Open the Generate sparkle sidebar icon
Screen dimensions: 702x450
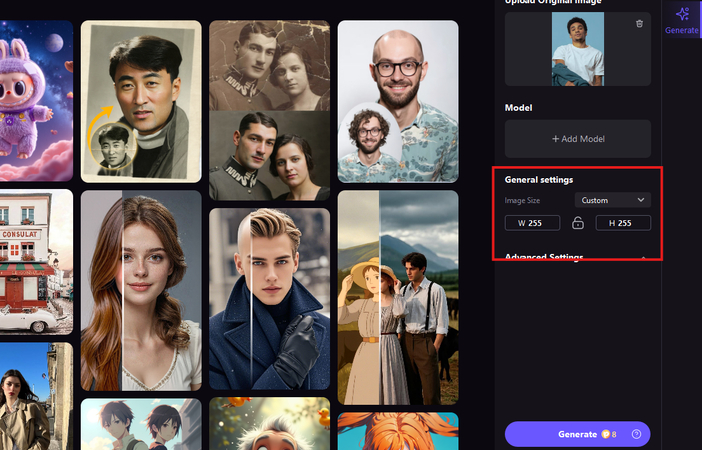point(681,20)
